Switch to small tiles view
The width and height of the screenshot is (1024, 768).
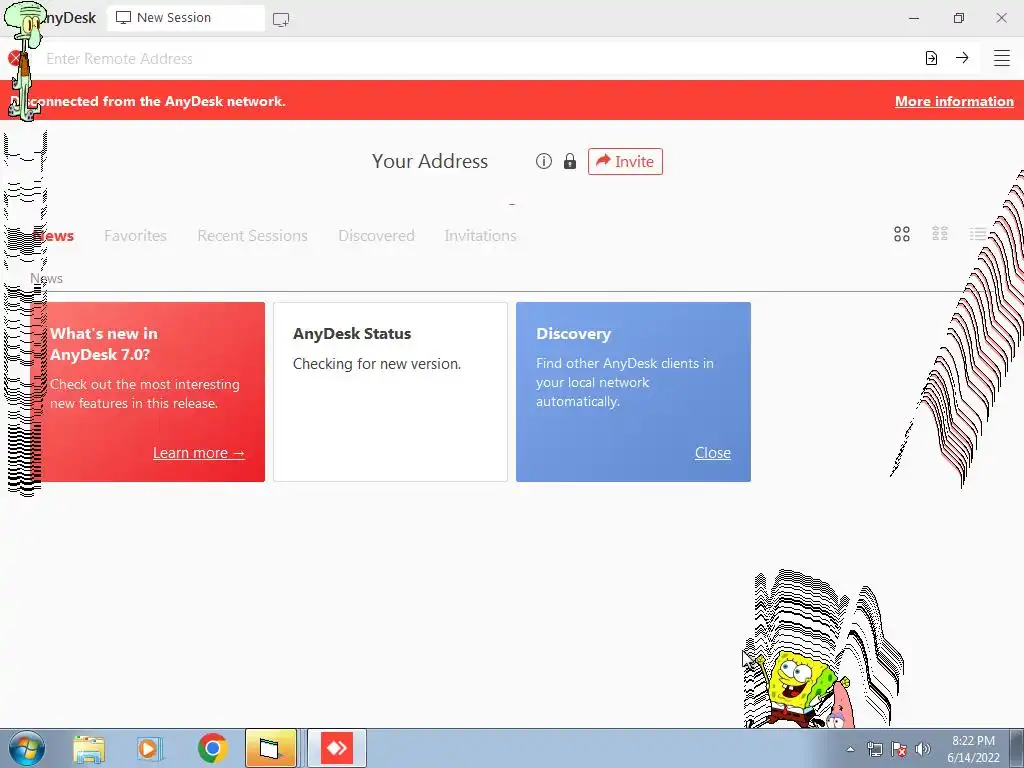coord(940,234)
